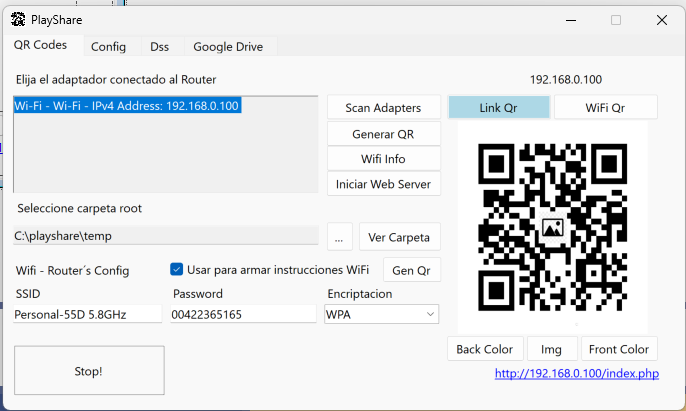This screenshot has width=686, height=411.
Task: Close the PlayShare window
Action: coord(662,20)
